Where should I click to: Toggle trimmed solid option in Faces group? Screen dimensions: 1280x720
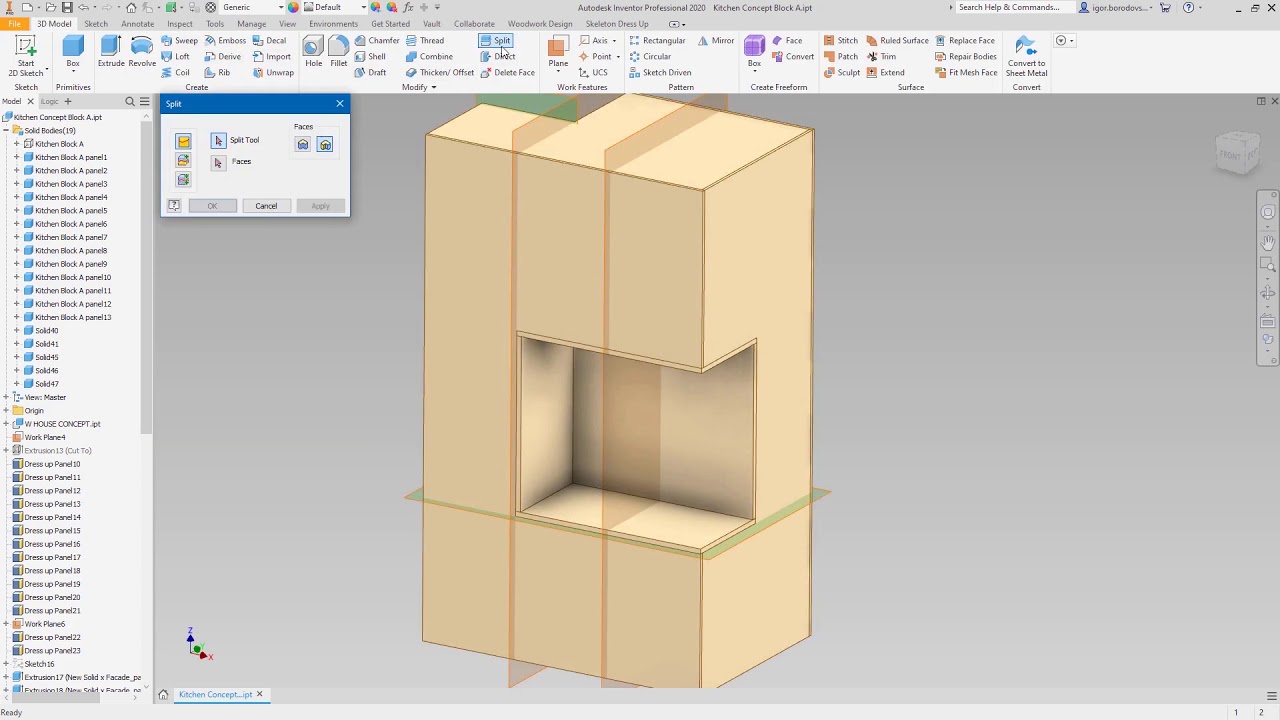[325, 144]
